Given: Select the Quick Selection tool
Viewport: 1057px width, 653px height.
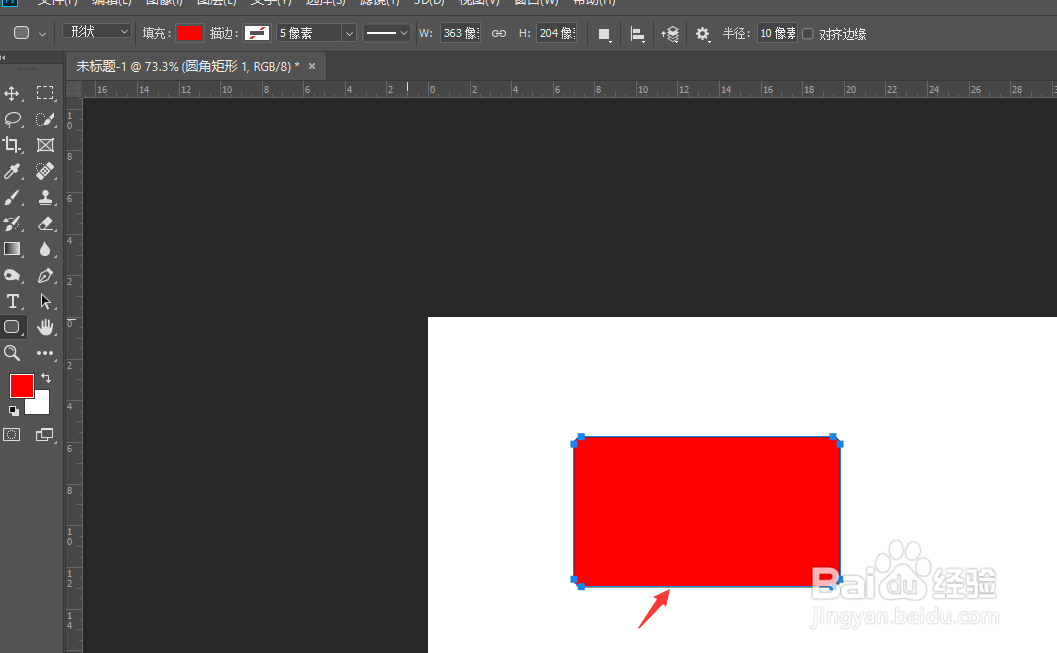Looking at the screenshot, I should pos(45,119).
